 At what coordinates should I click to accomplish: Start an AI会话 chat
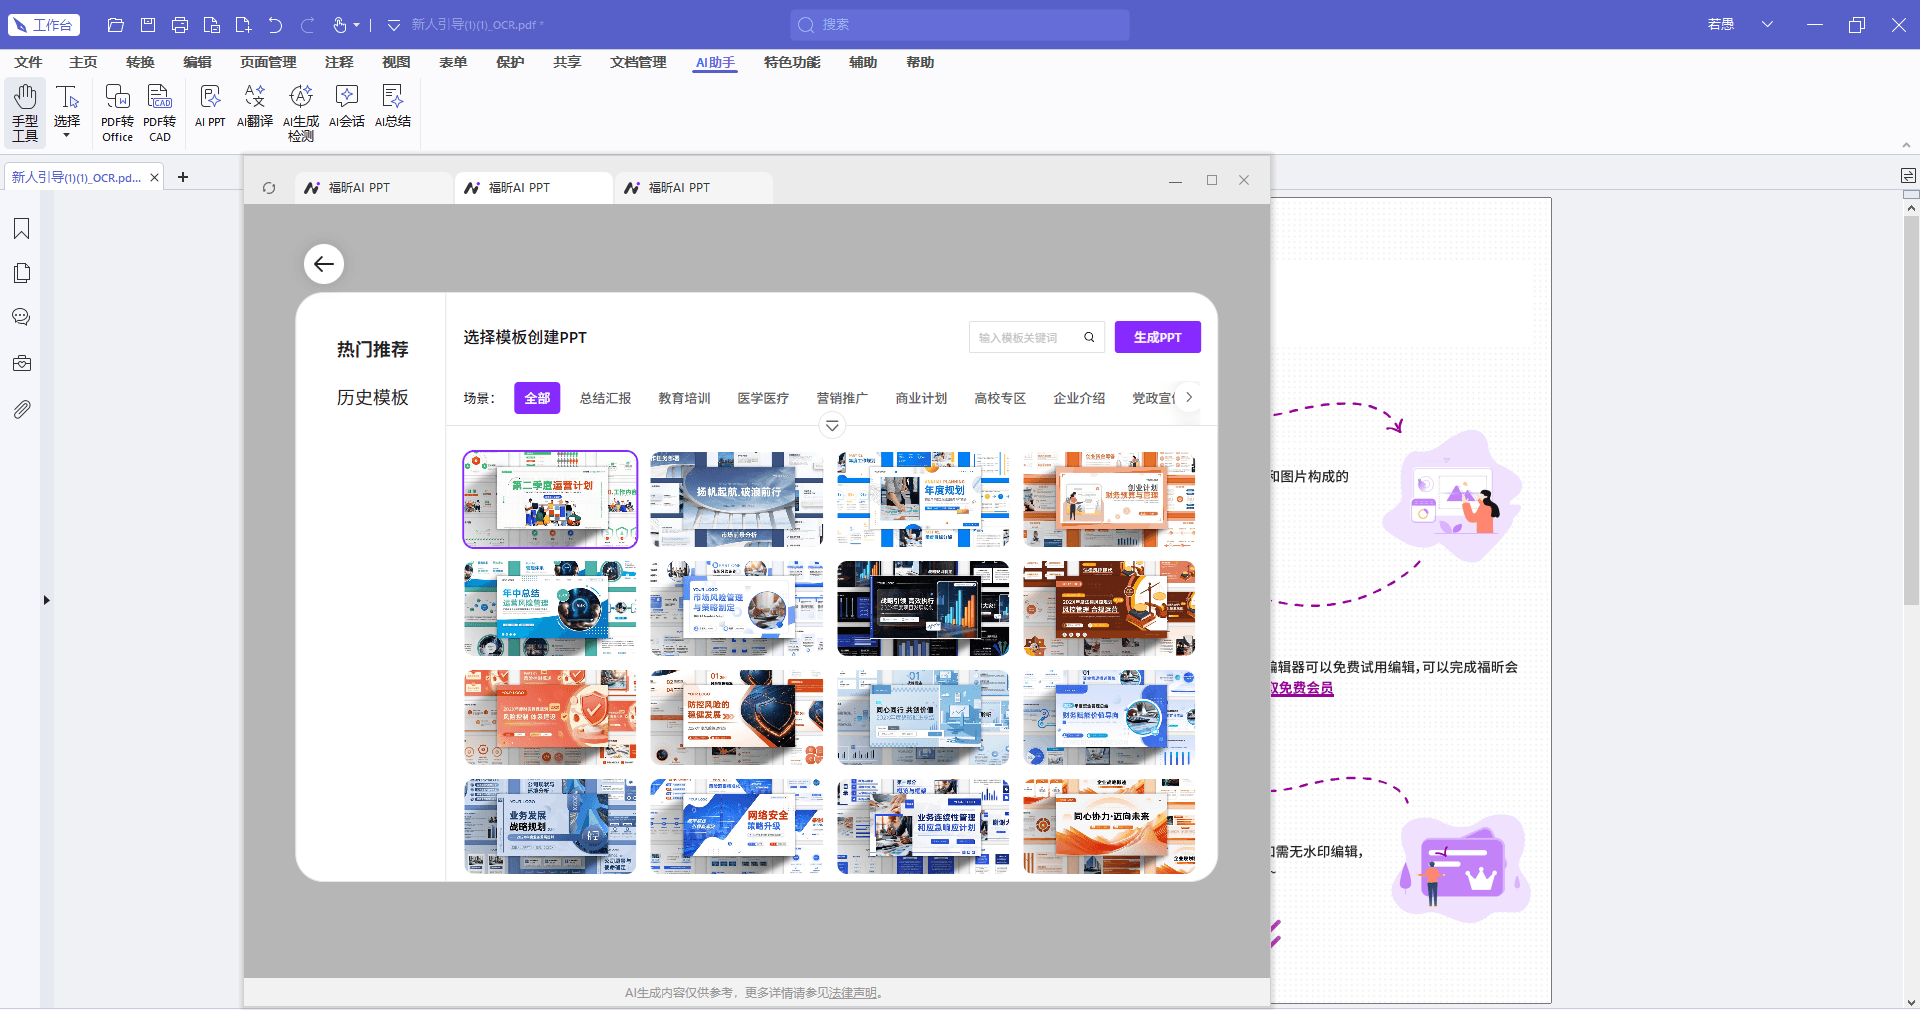pyautogui.click(x=347, y=106)
